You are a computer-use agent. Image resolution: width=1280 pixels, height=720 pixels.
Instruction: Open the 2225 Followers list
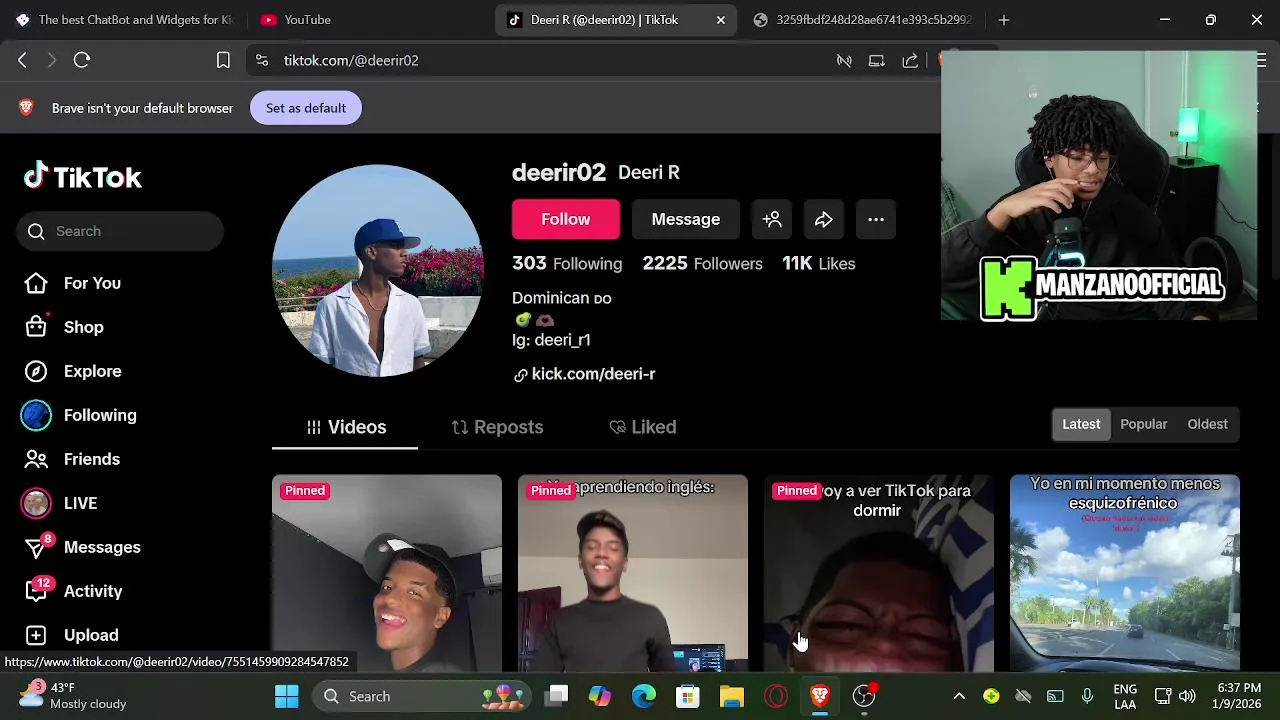703,263
